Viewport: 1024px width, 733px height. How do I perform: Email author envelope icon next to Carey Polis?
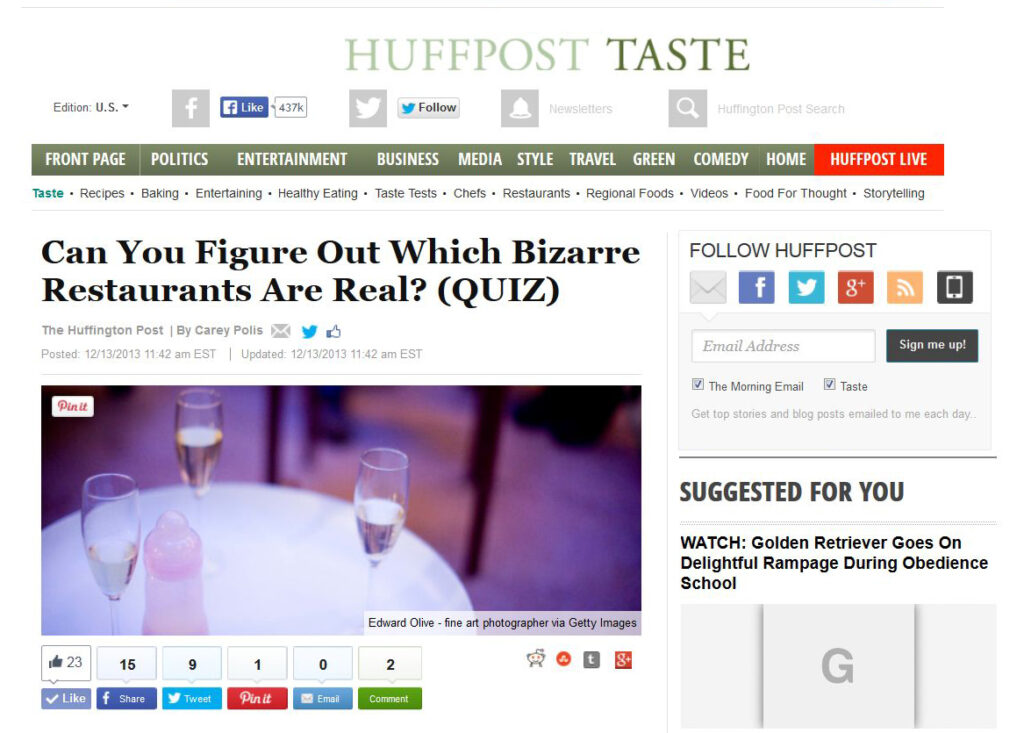click(x=281, y=331)
